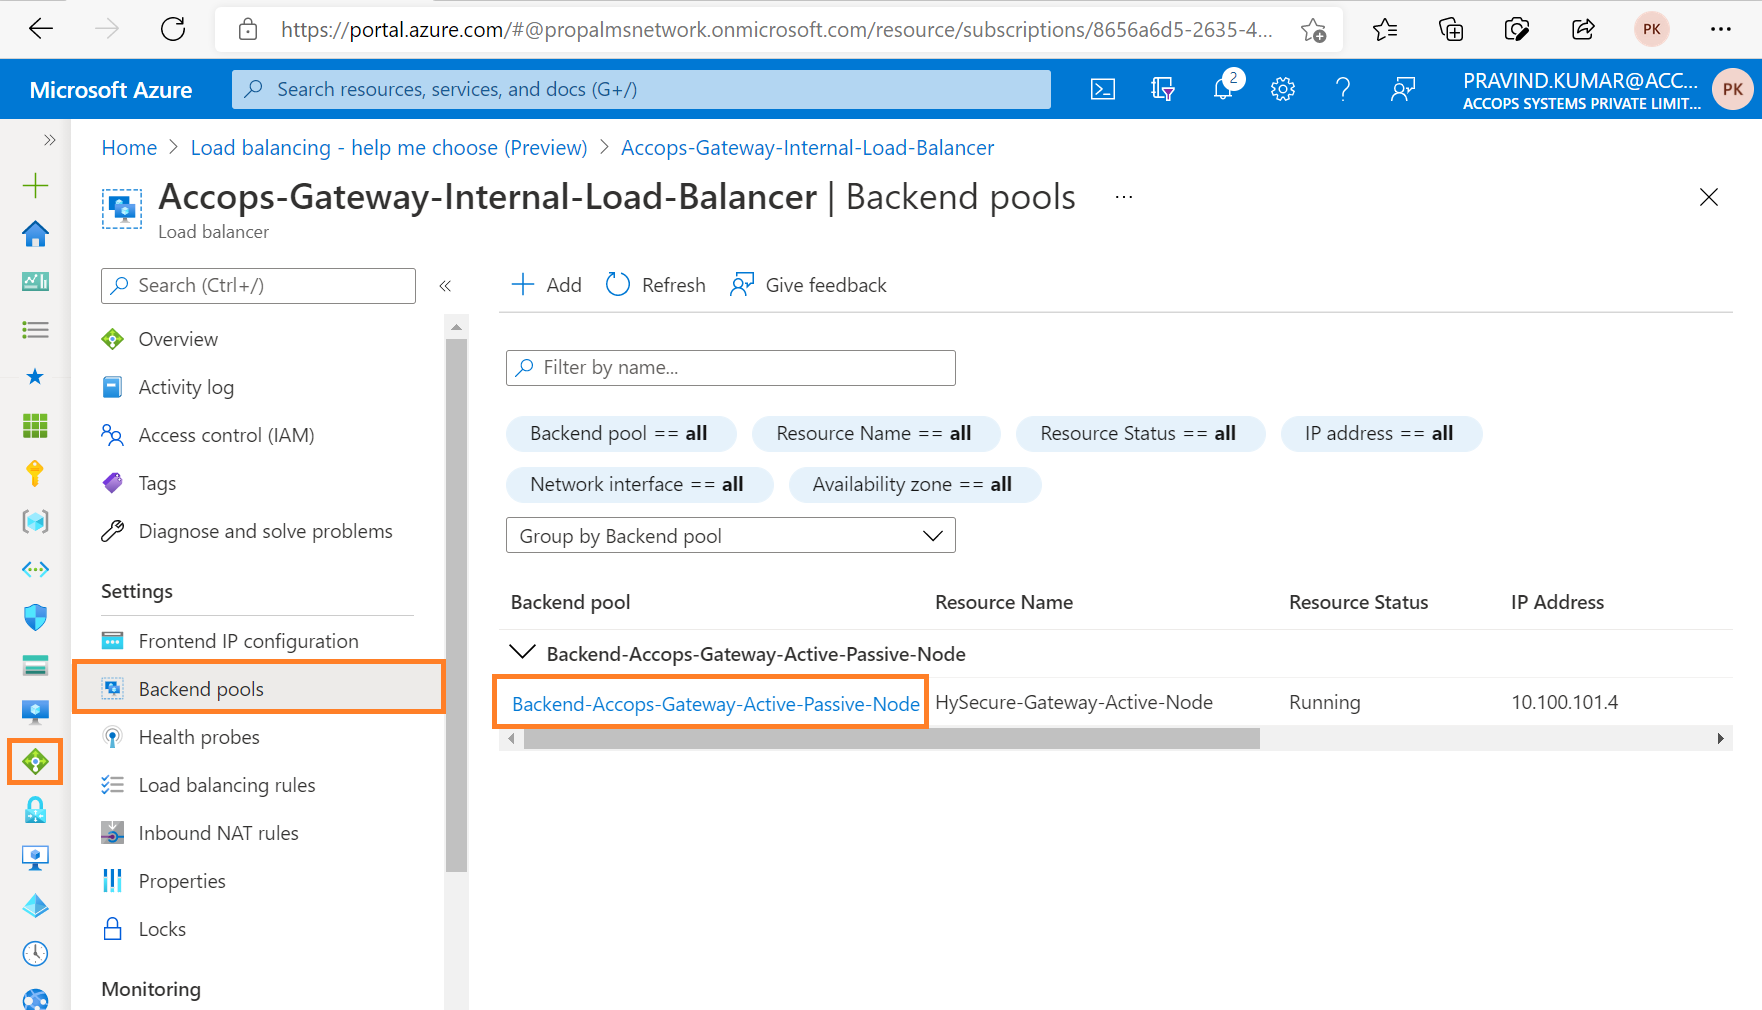Image resolution: width=1762 pixels, height=1010 pixels.
Task: Open the more options ellipsis beside title
Action: [x=1124, y=197]
